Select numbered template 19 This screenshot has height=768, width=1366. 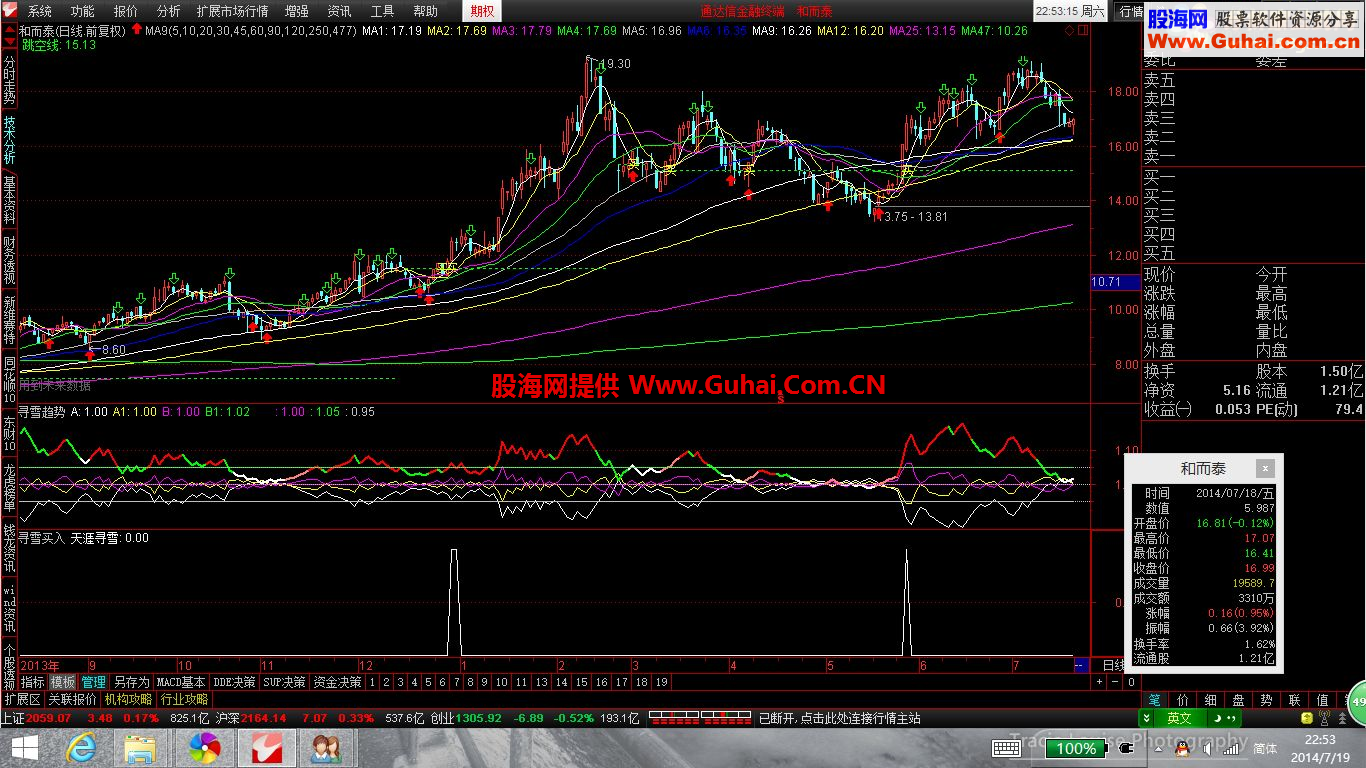click(661, 682)
